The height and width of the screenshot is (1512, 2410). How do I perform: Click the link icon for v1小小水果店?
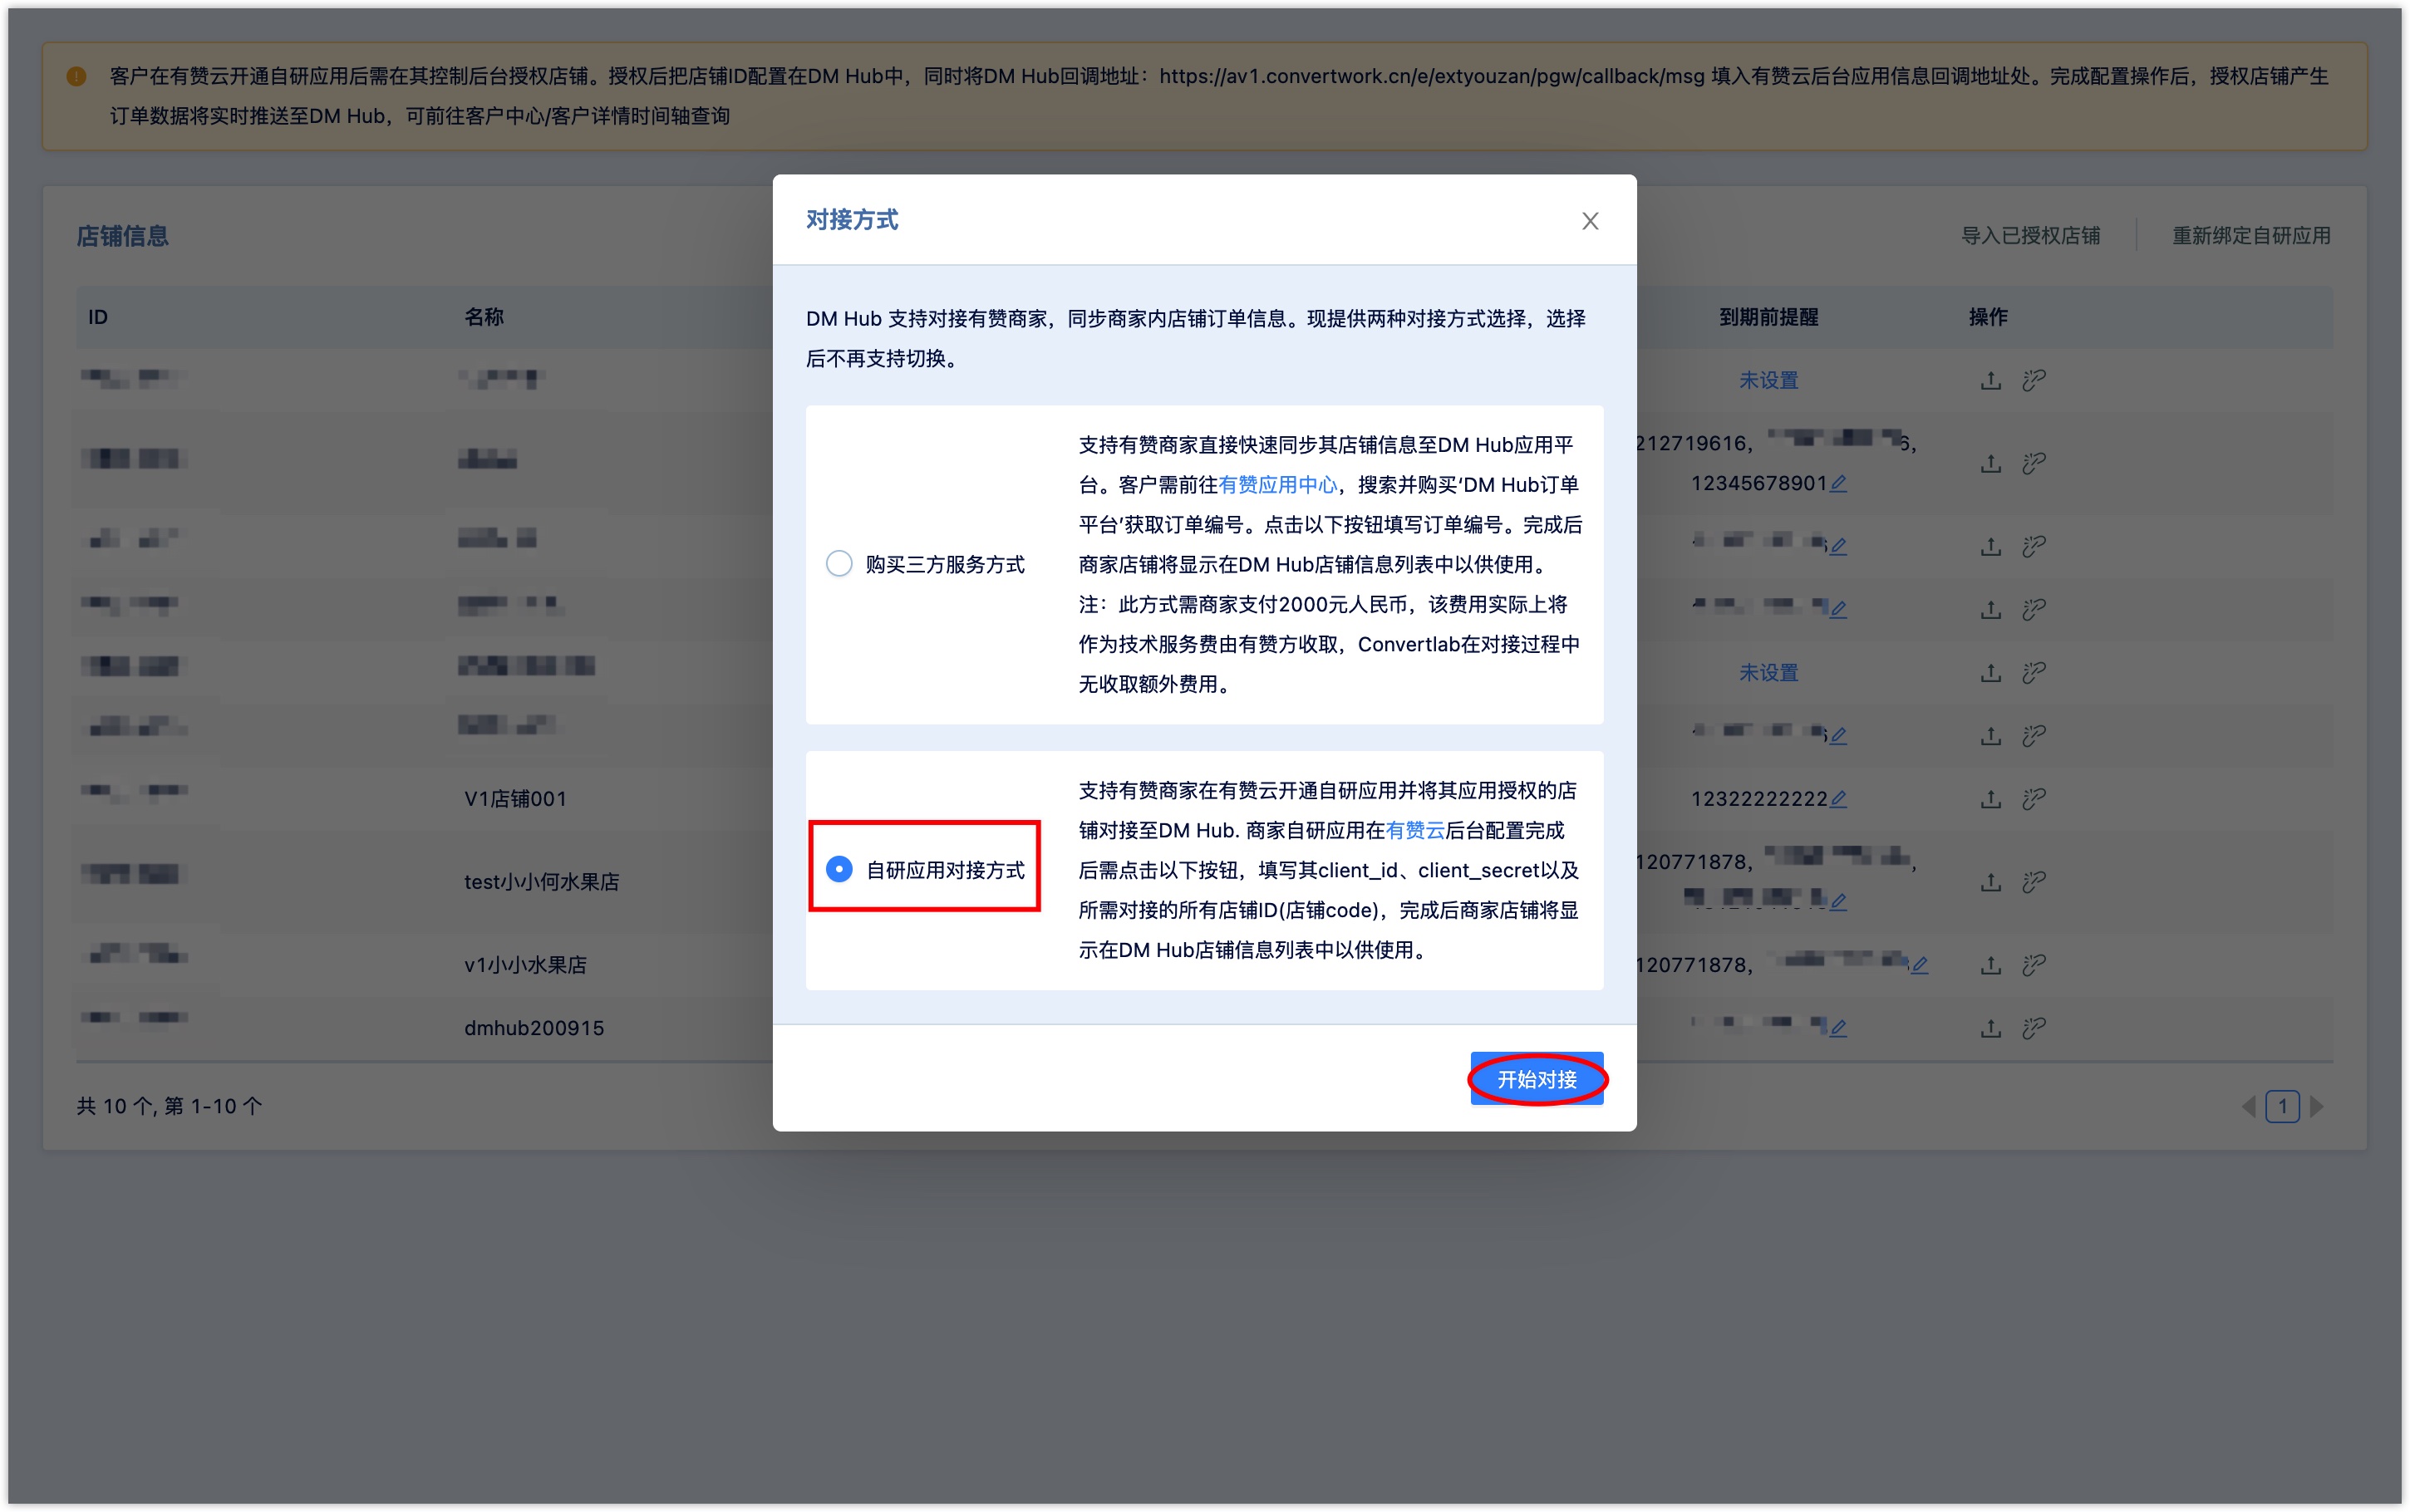click(x=2033, y=965)
